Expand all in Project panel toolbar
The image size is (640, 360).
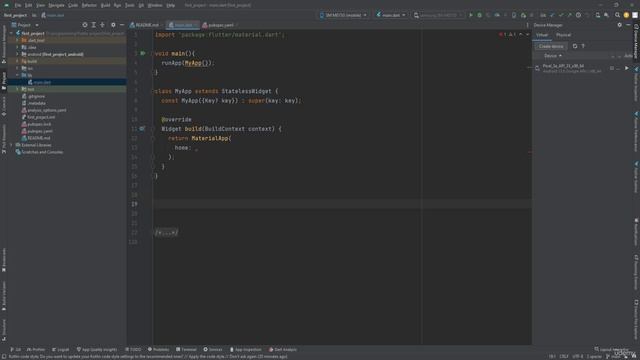coord(93,25)
